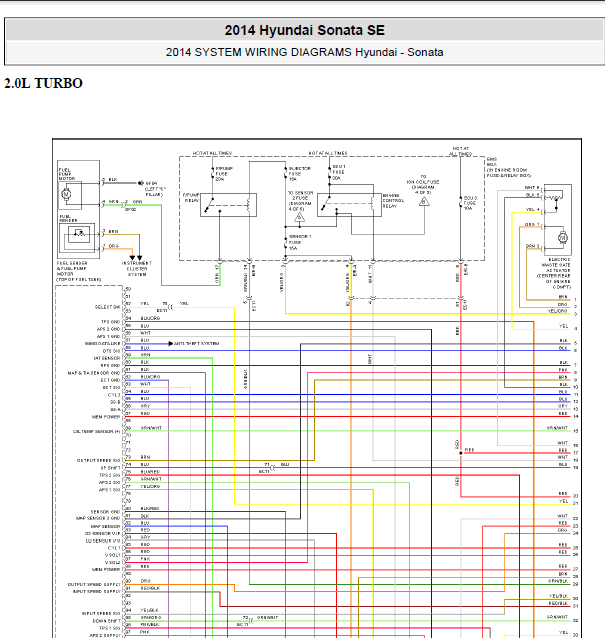605x638 pixels.
Task: Click the 'MAP & T/A SENSOR GND' label
Action: [x=94, y=373]
